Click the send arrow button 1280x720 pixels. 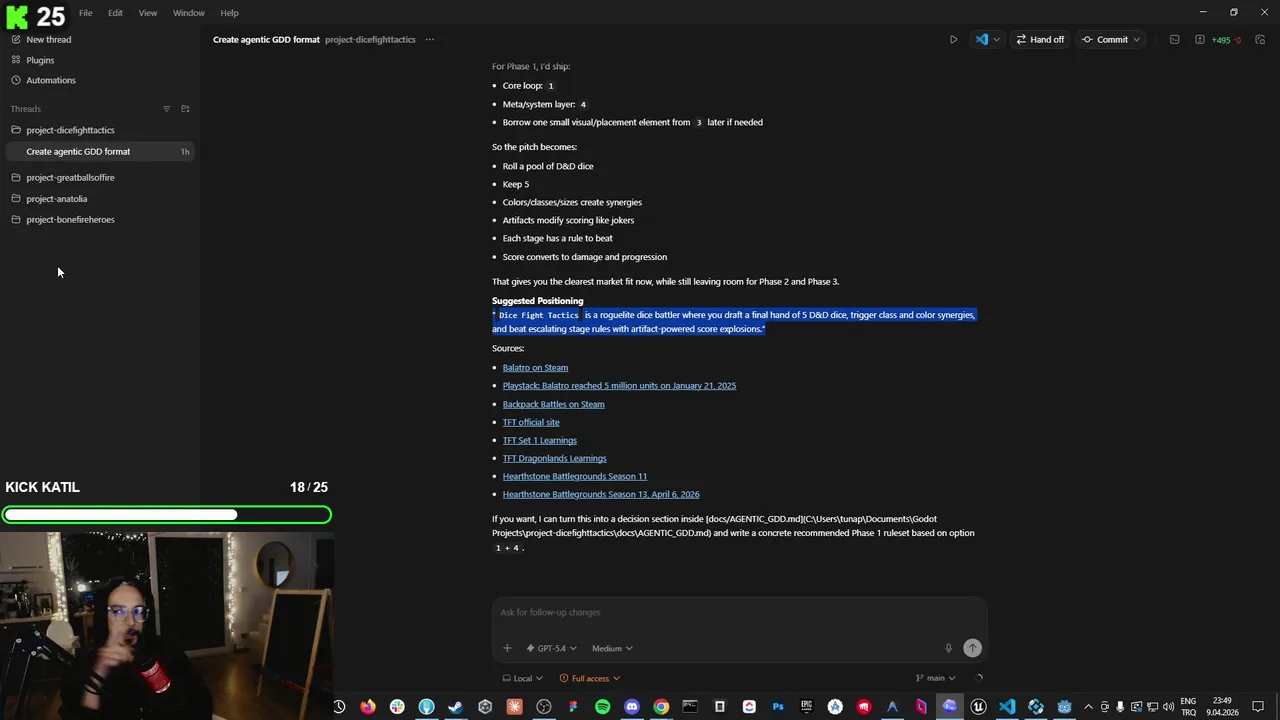click(972, 648)
